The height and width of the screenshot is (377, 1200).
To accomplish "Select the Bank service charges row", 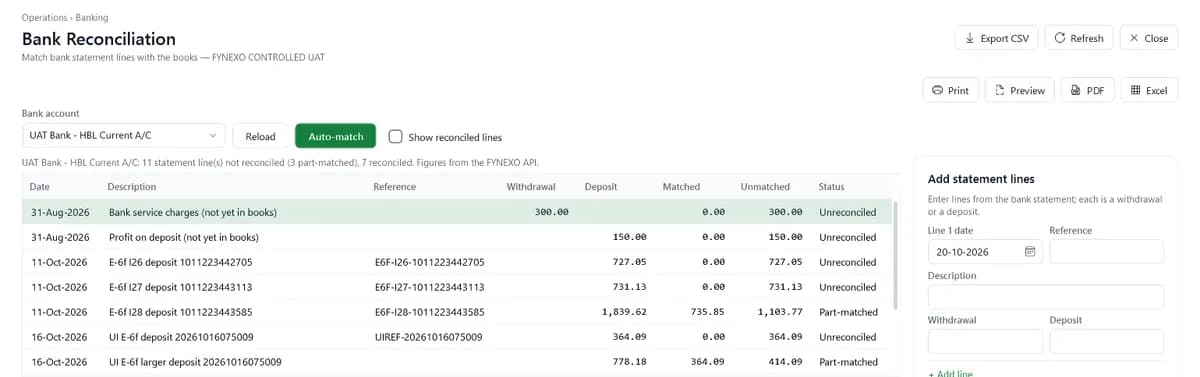I will click(x=457, y=212).
